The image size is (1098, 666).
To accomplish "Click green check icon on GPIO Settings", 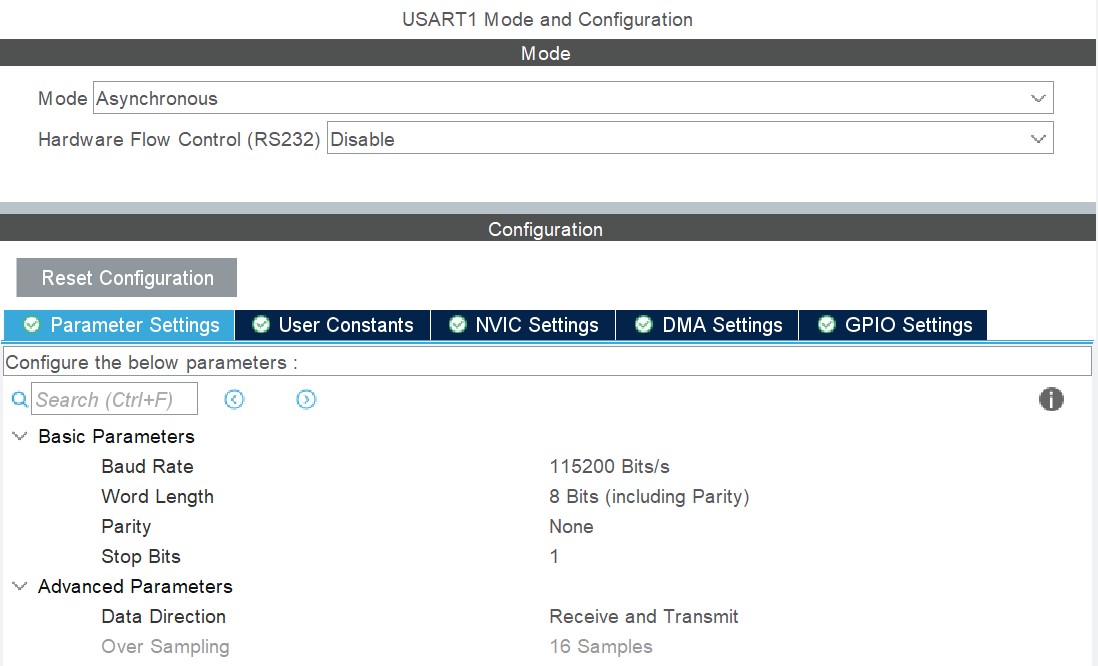I will 827,325.
